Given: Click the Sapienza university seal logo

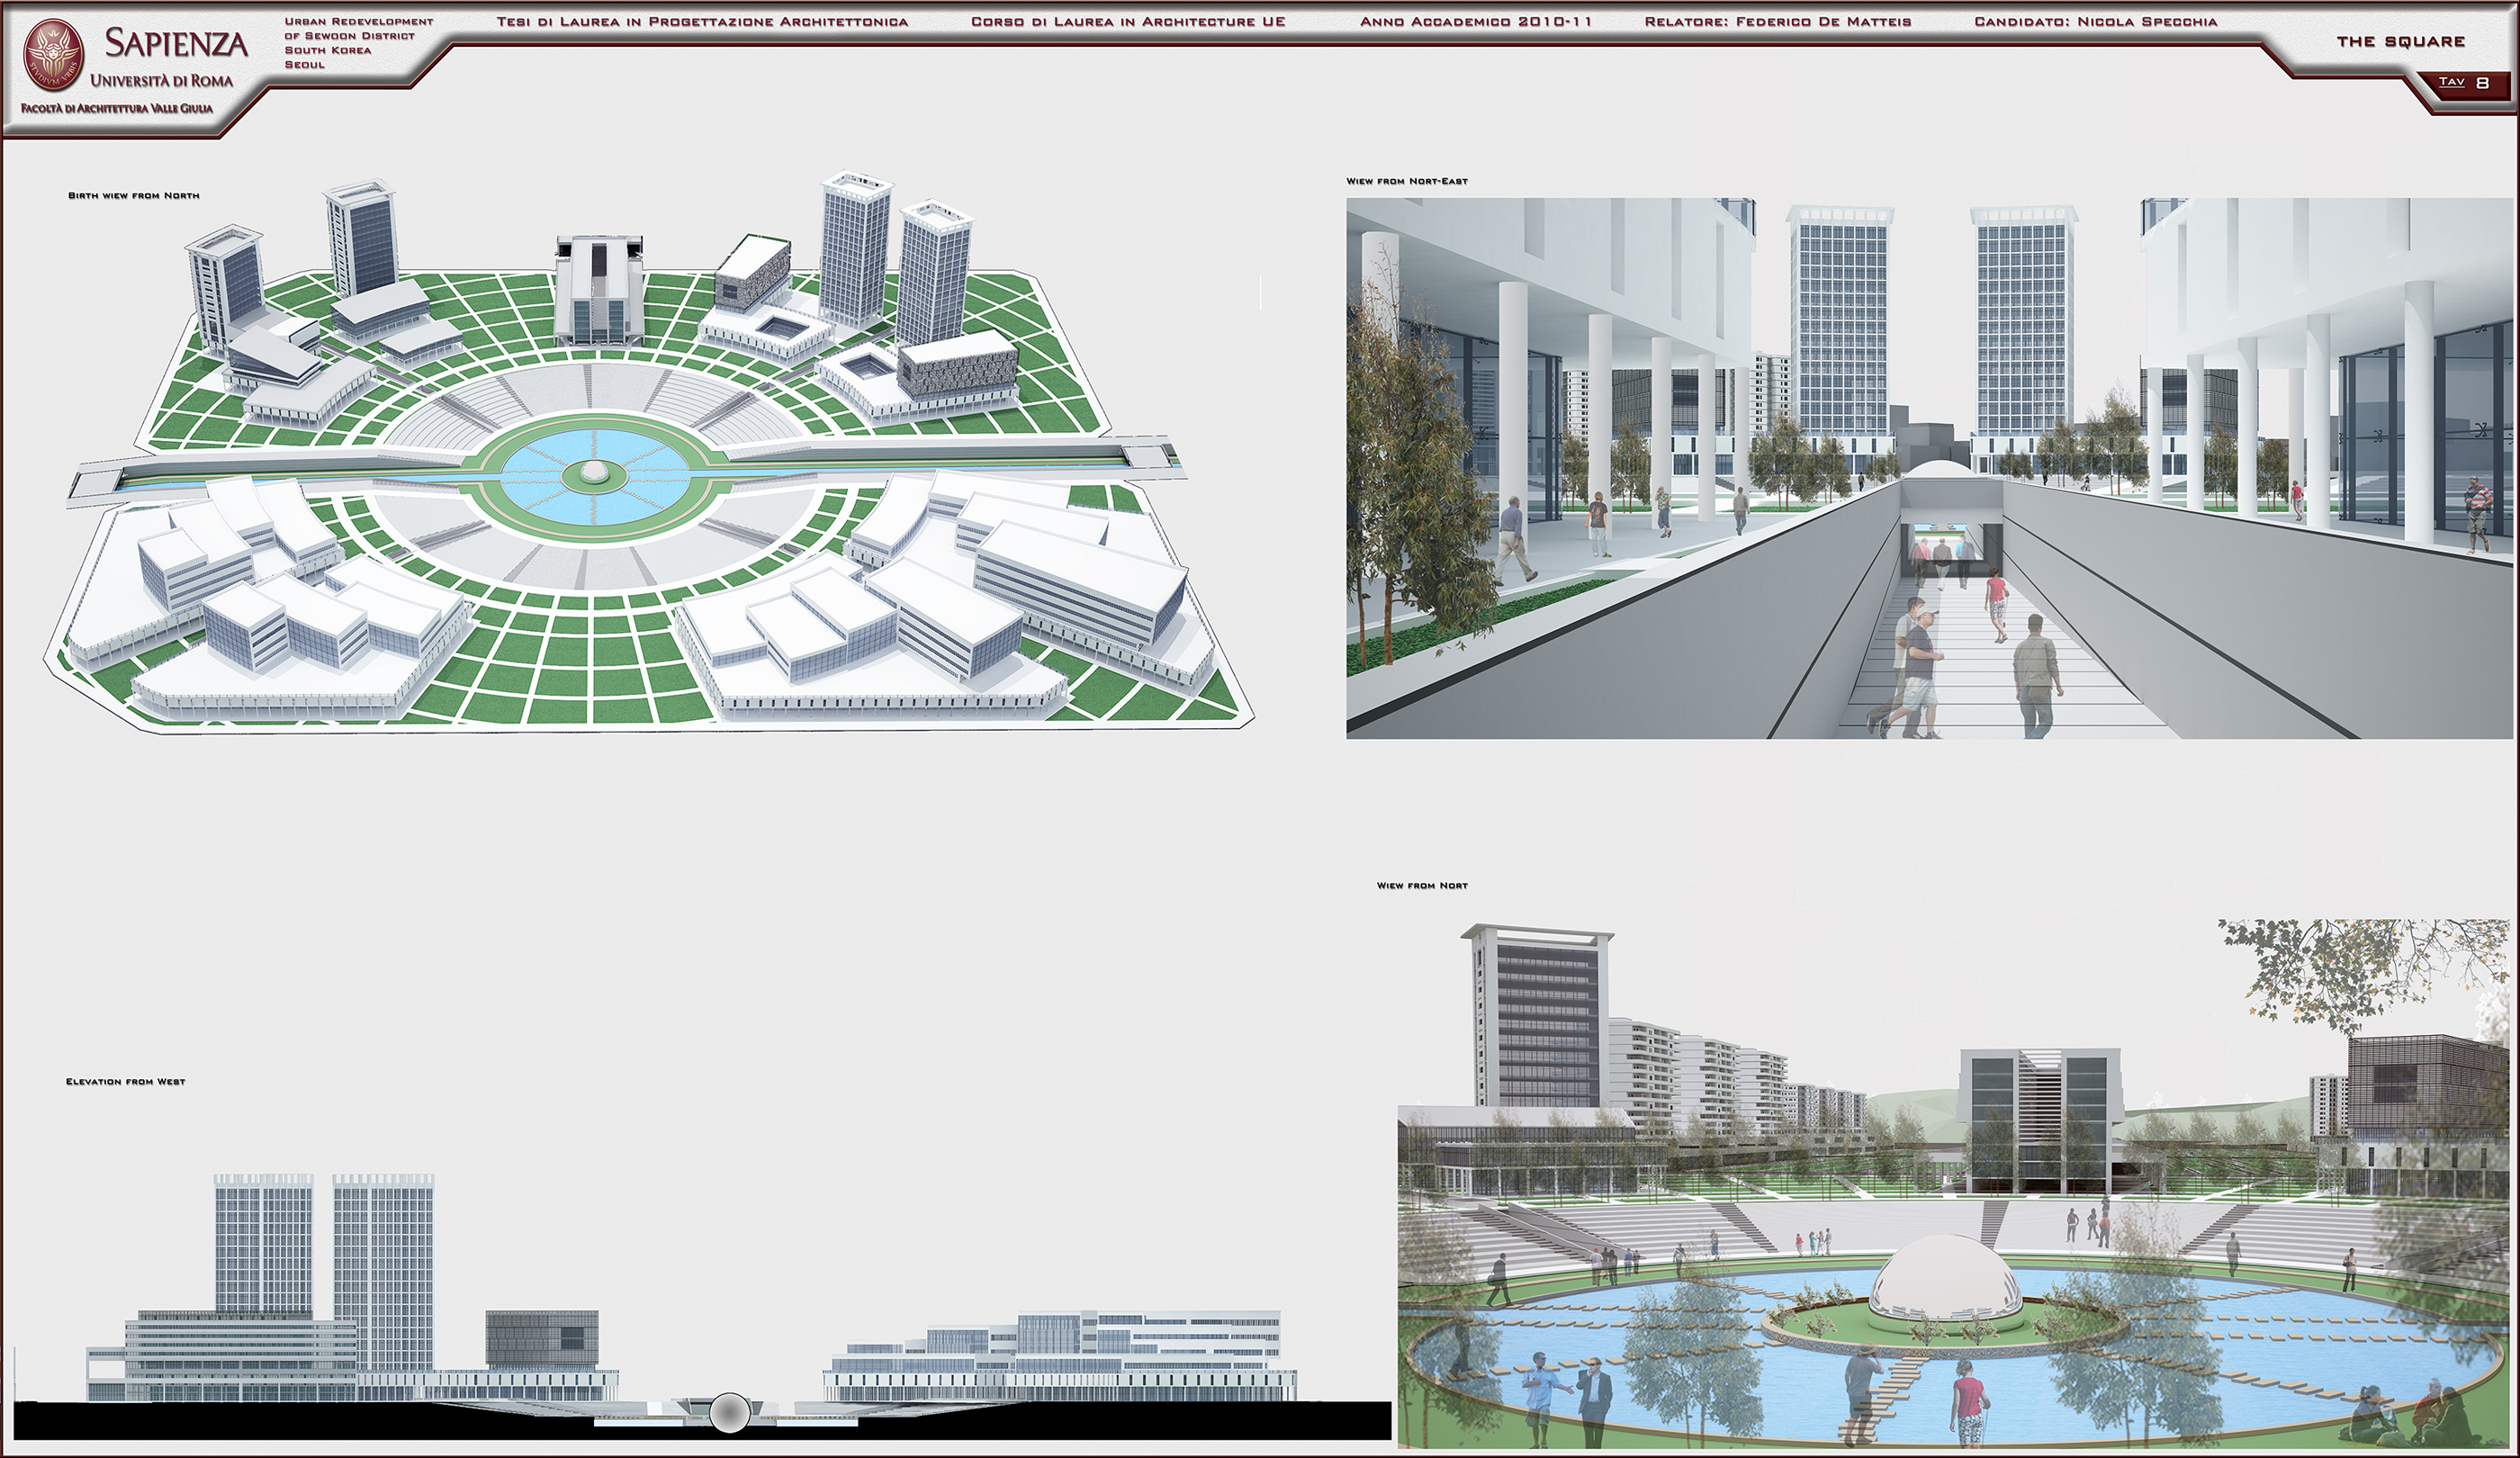Looking at the screenshot, I should tap(54, 55).
